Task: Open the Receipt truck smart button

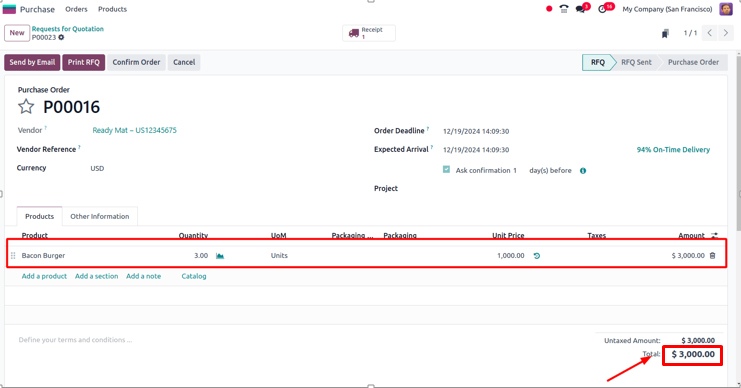Action: click(369, 33)
